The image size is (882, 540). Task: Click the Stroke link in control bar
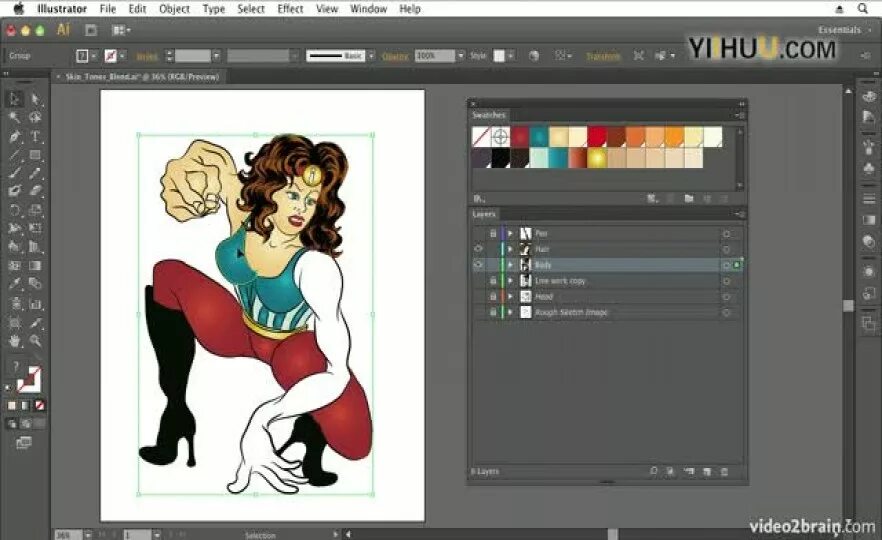(147, 56)
